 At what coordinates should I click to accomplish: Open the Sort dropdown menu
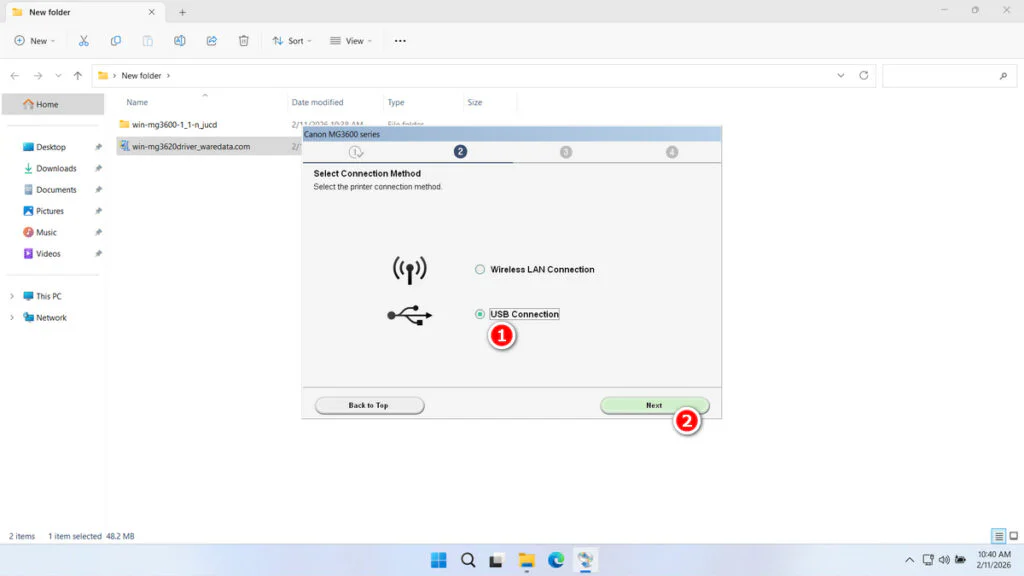coord(291,40)
